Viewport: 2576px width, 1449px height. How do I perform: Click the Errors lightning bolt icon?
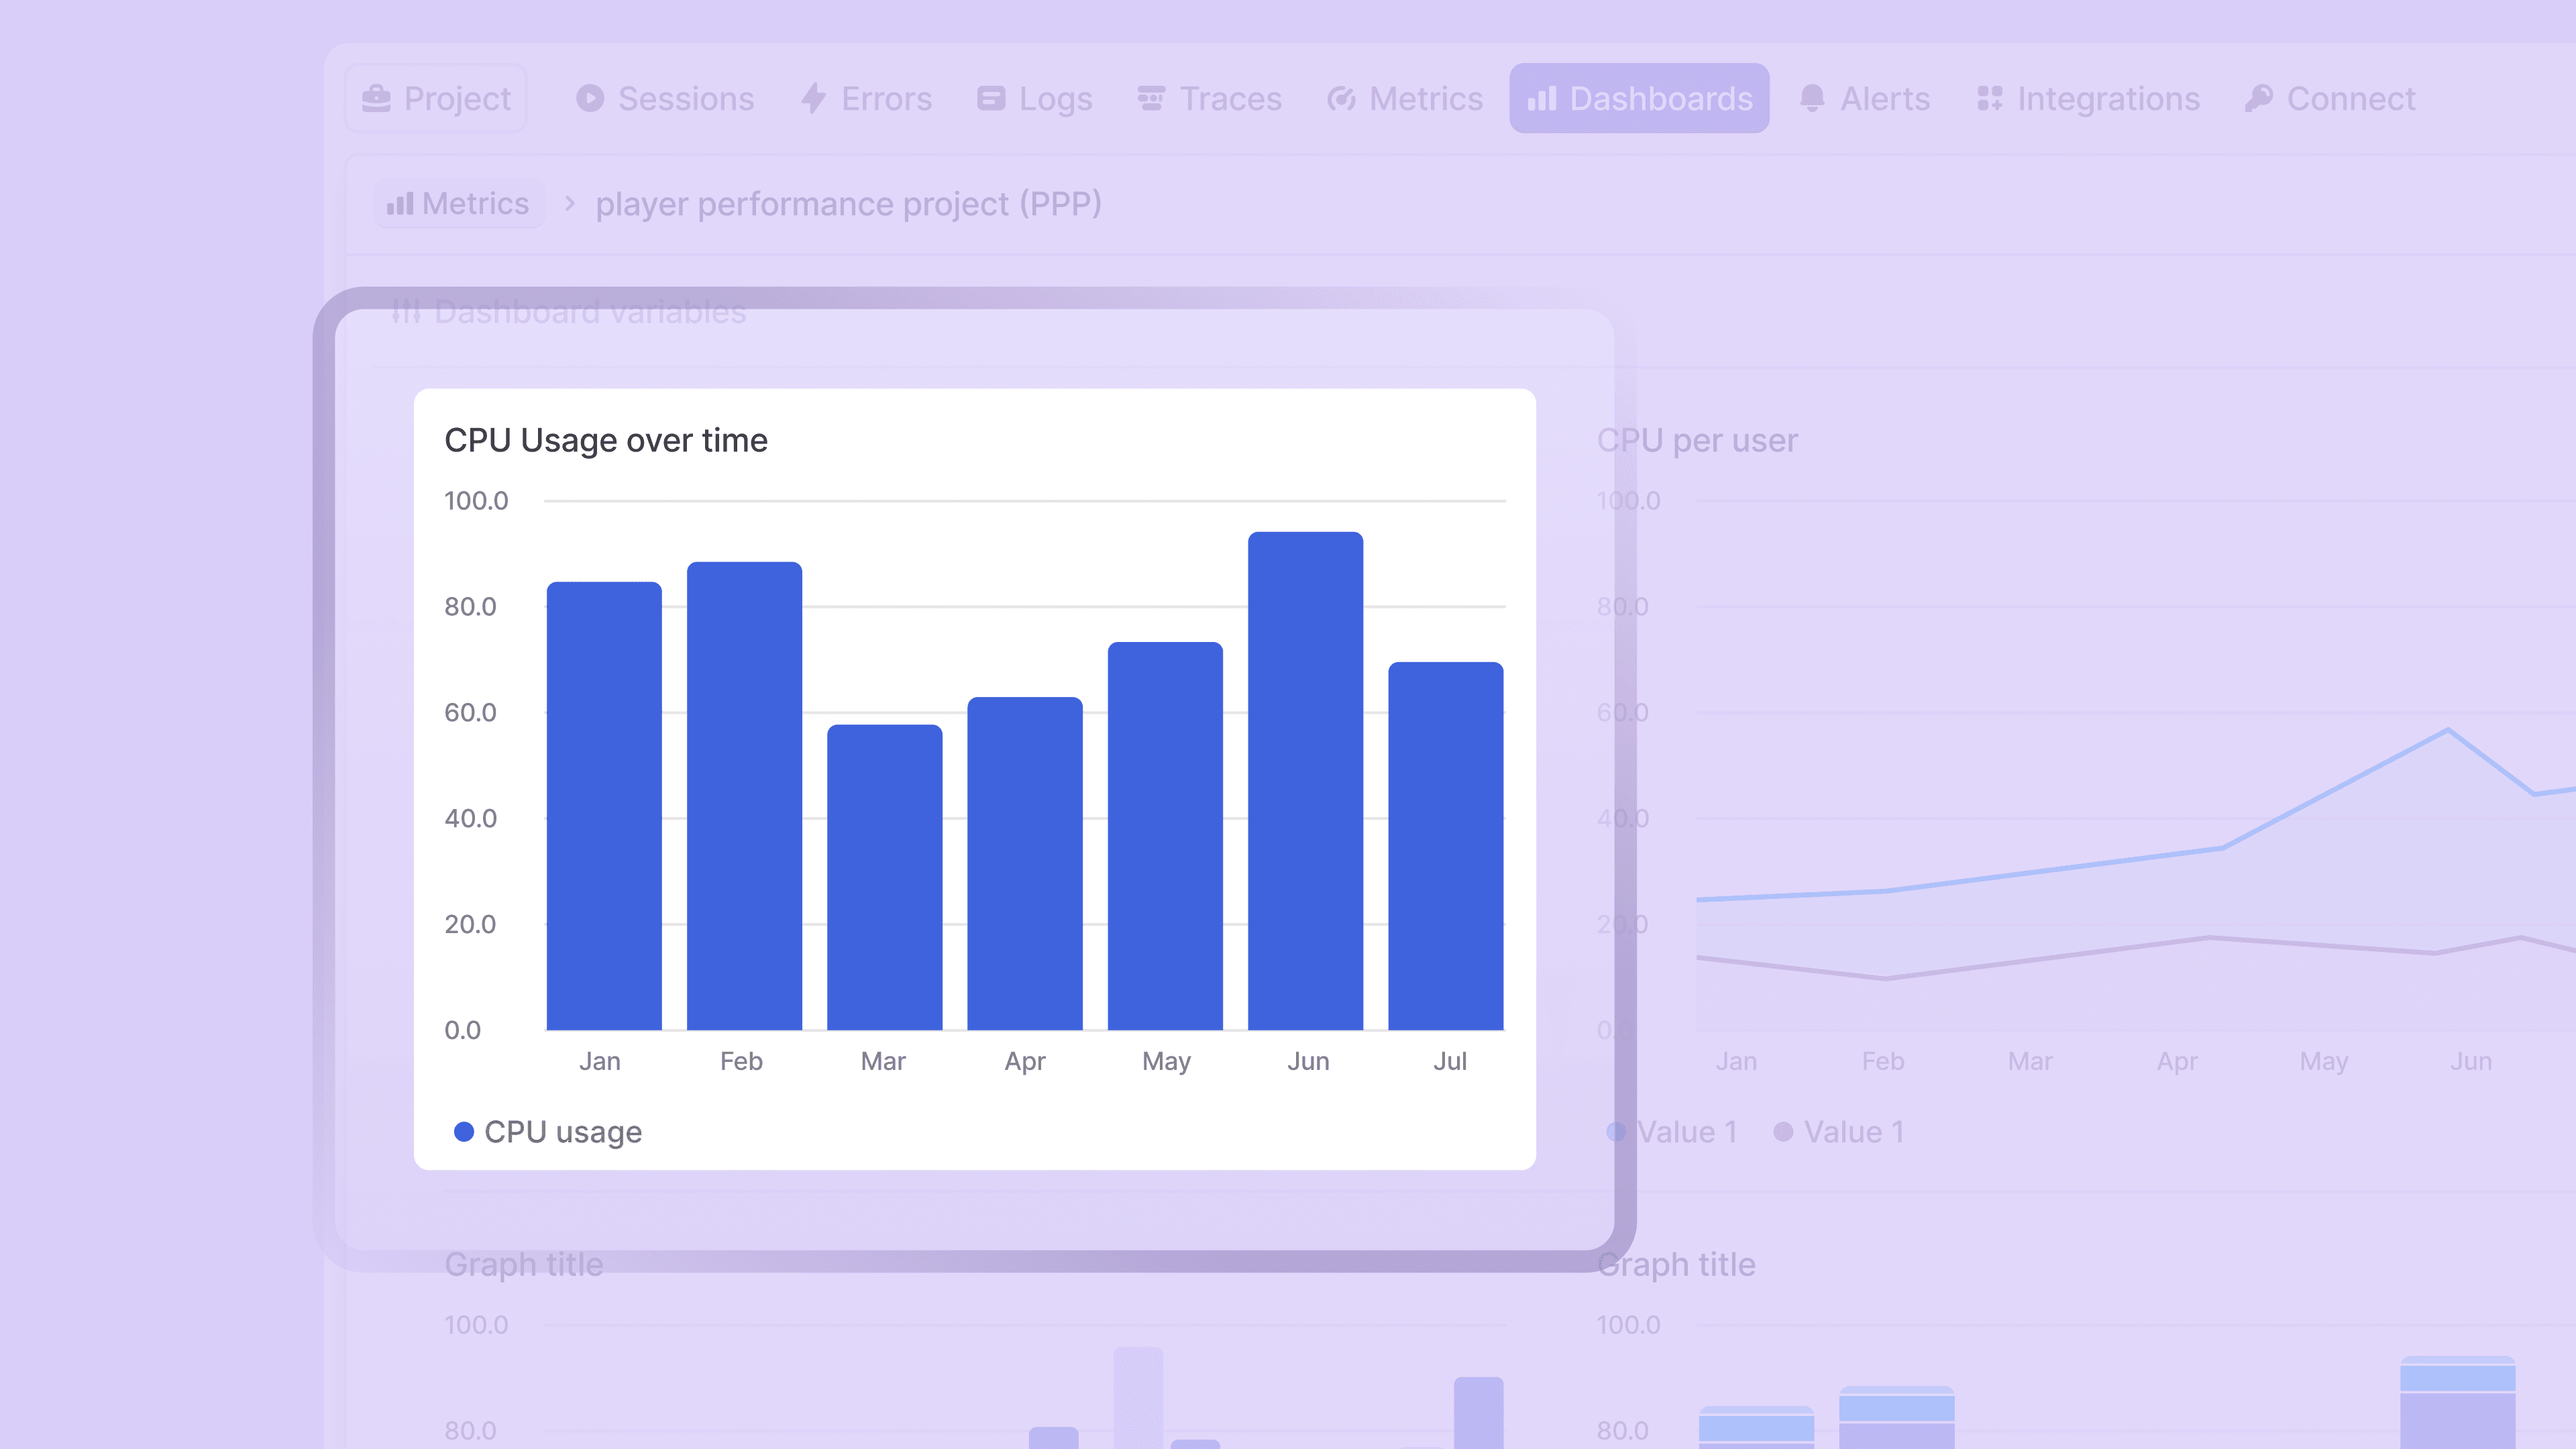(x=813, y=98)
